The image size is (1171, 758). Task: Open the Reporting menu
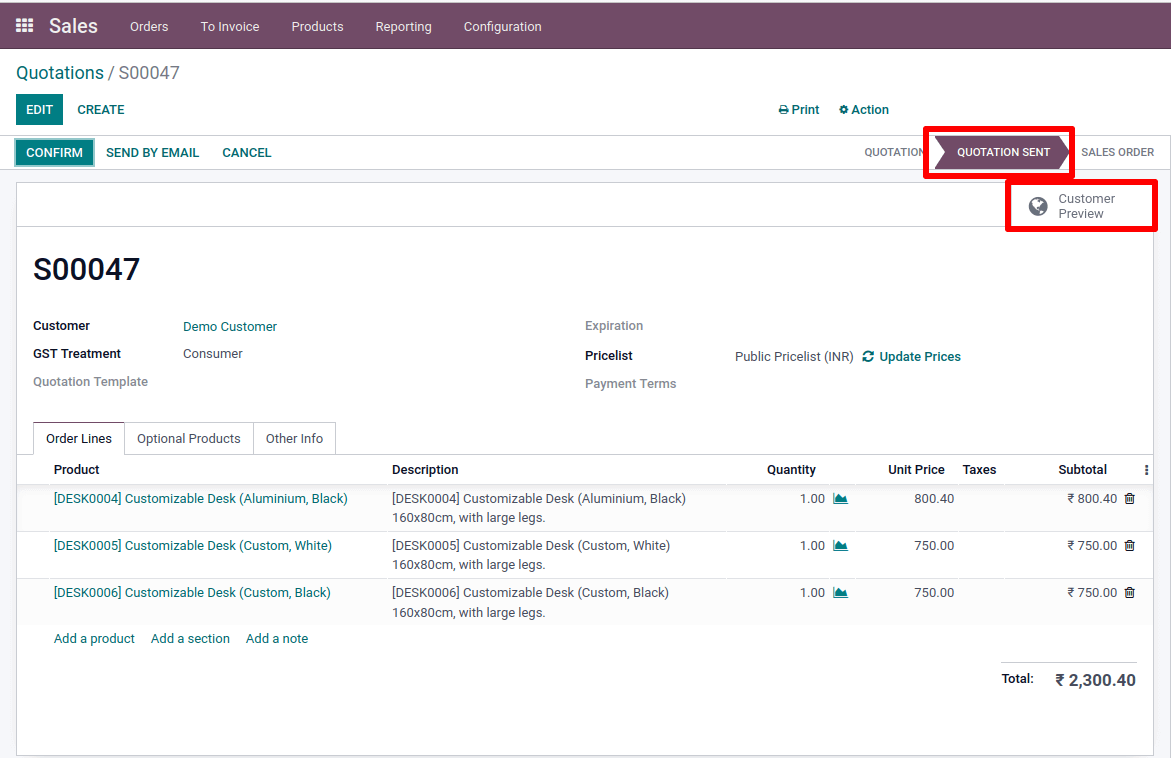click(x=403, y=26)
